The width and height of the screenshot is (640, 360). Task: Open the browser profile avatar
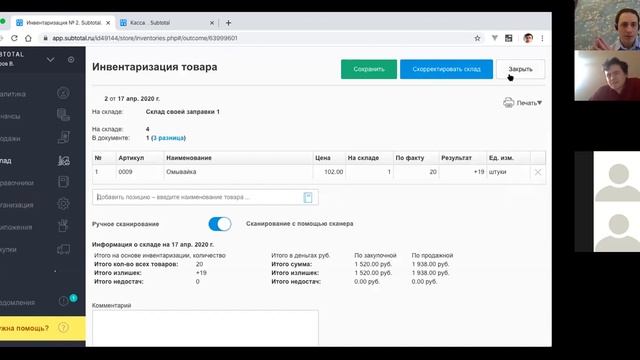coord(528,38)
